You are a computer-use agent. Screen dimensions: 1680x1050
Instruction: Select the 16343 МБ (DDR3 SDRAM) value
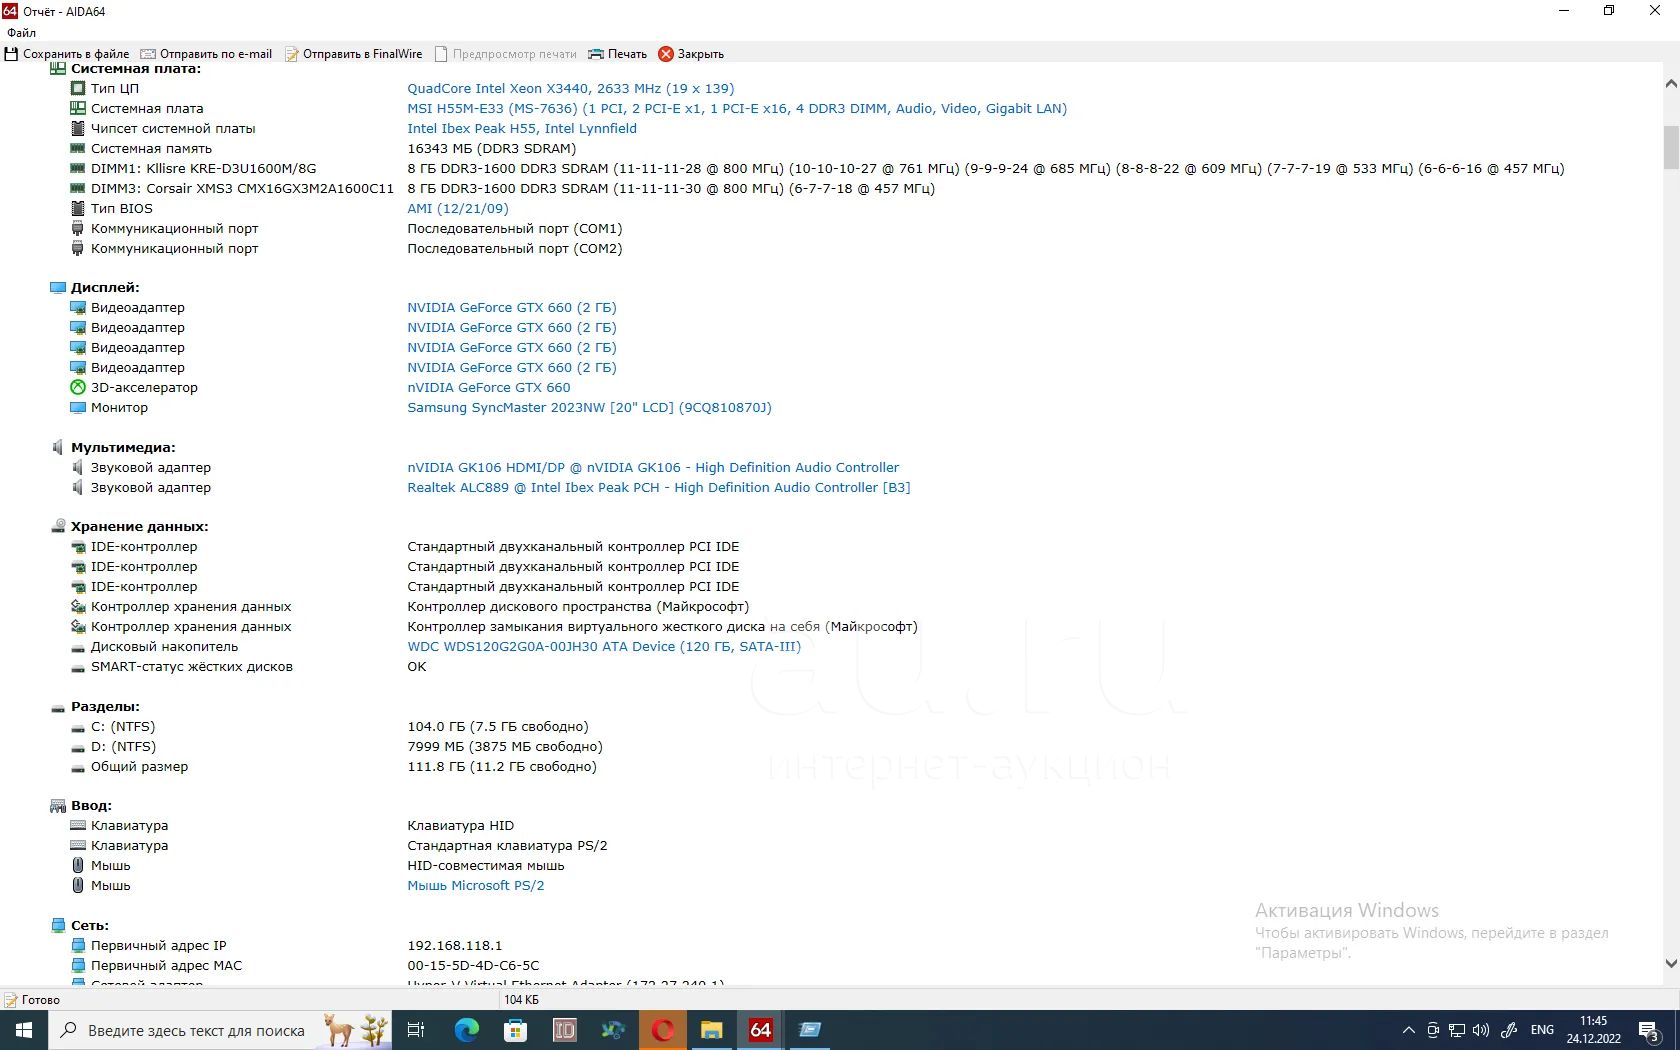(x=492, y=148)
